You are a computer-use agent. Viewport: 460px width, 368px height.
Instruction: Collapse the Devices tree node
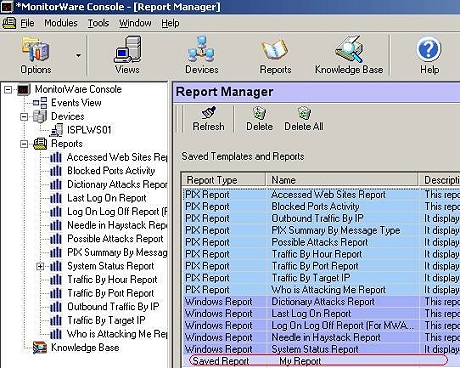coord(24,117)
